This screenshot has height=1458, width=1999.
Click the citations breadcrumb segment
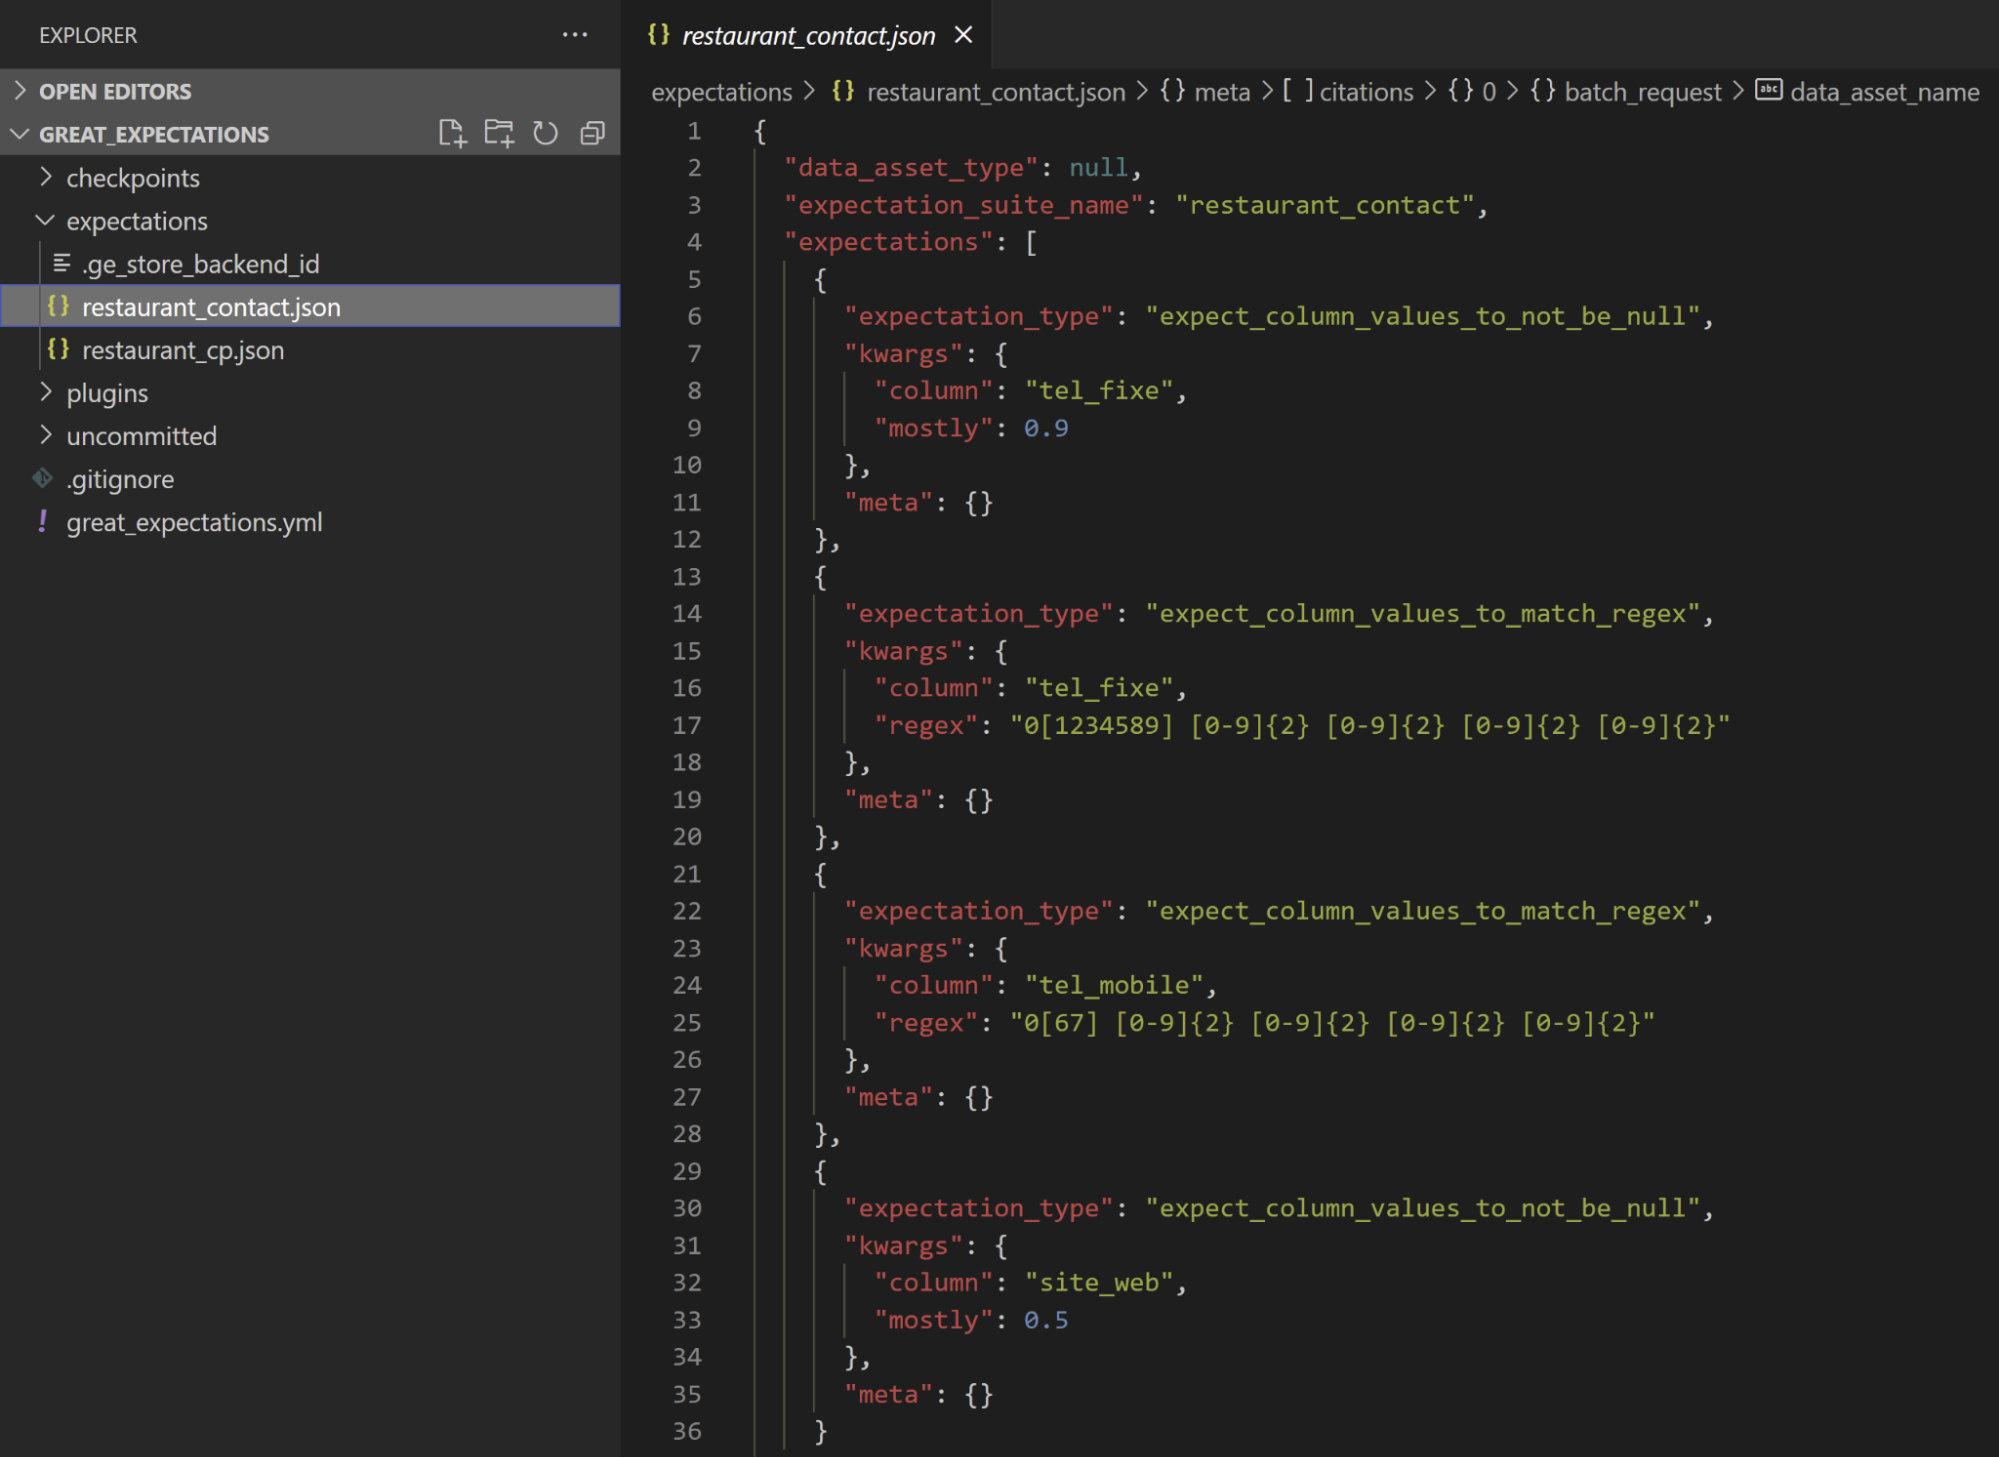pyautogui.click(x=1365, y=92)
